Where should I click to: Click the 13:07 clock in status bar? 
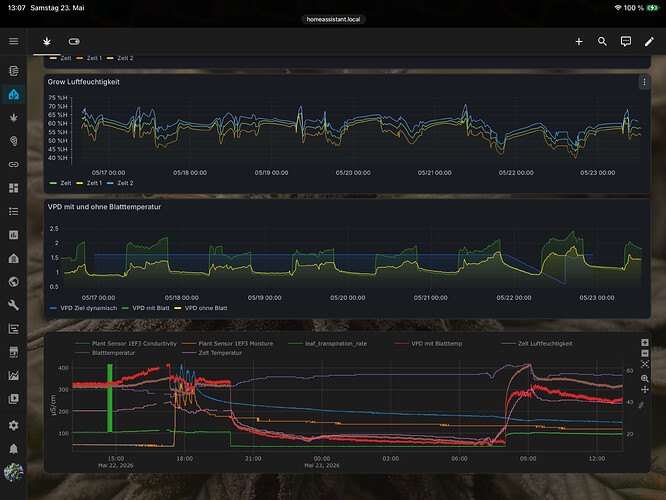coord(17,8)
